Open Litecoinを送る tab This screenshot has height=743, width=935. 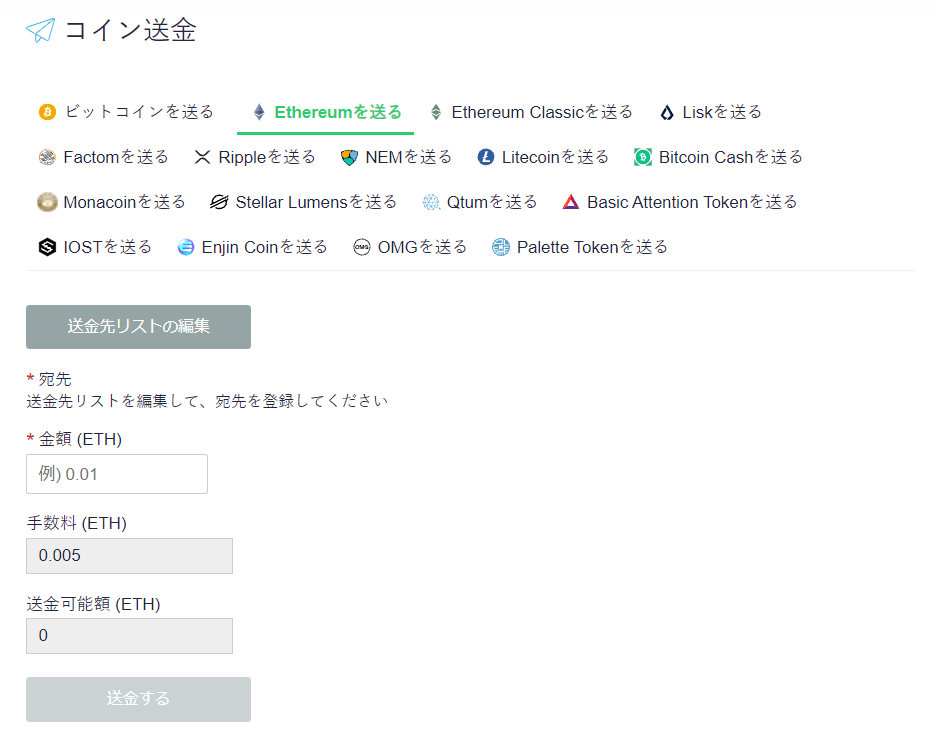[543, 157]
